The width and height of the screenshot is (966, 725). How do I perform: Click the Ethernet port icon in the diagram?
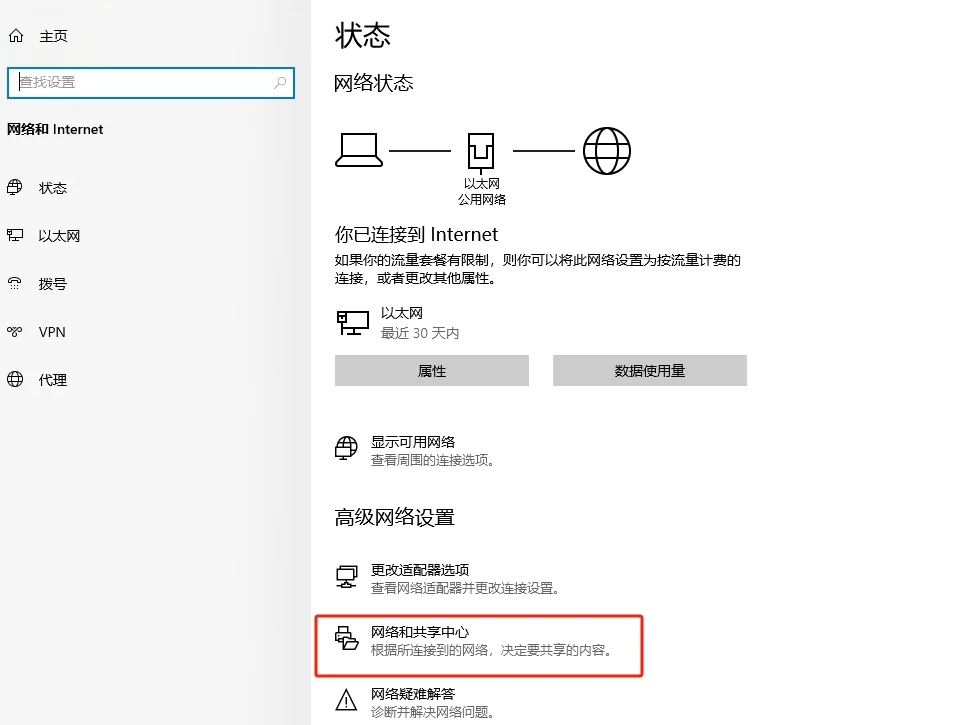(481, 152)
